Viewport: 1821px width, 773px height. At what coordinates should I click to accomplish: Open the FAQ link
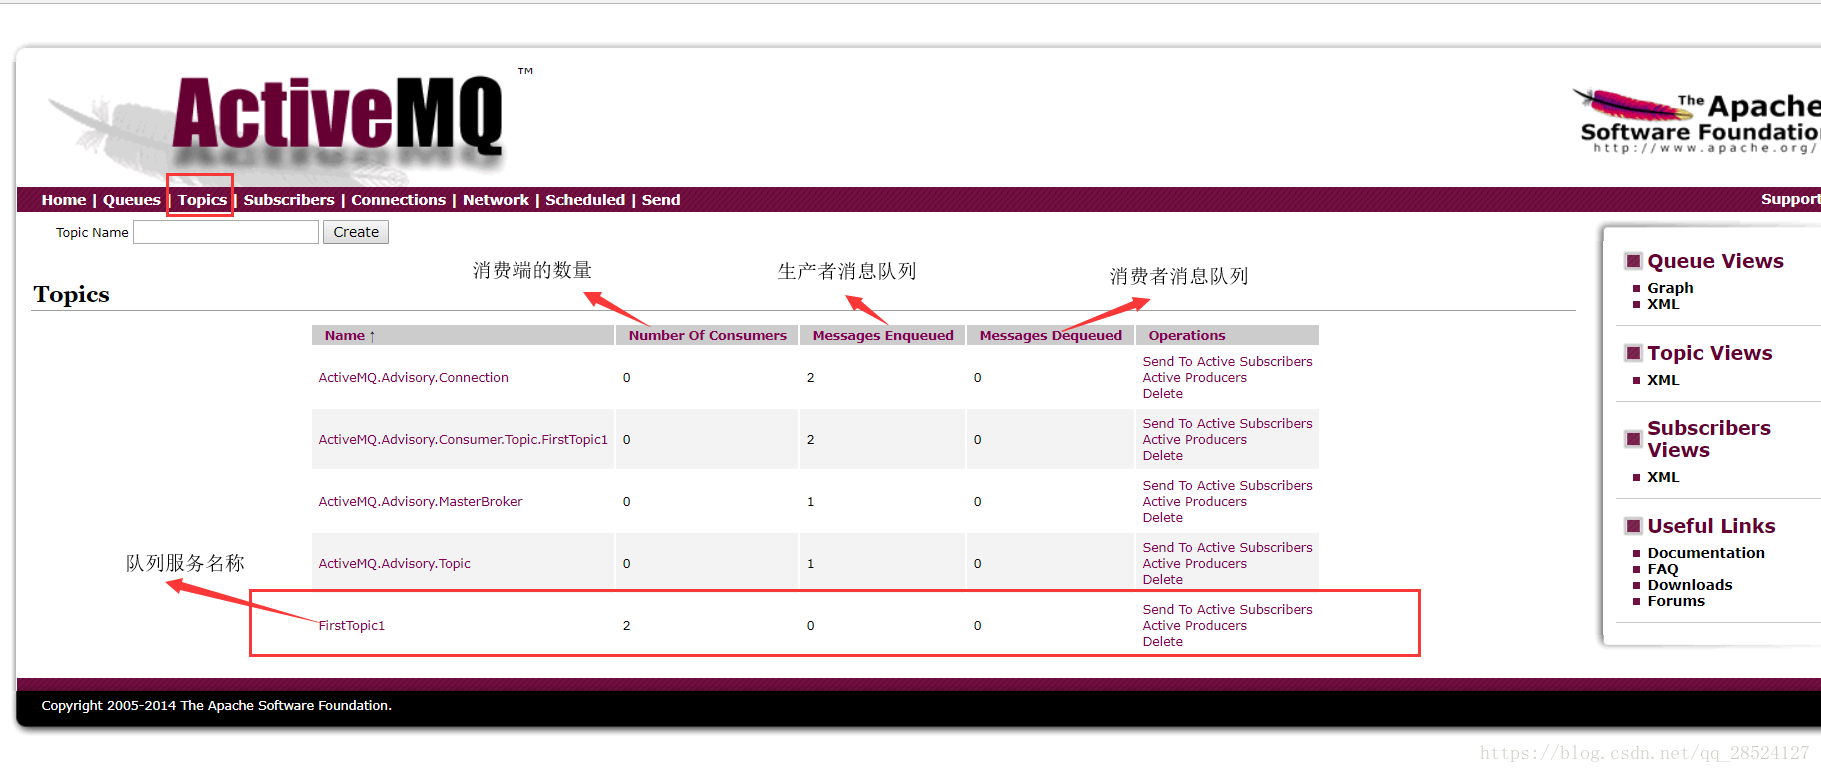point(1663,569)
